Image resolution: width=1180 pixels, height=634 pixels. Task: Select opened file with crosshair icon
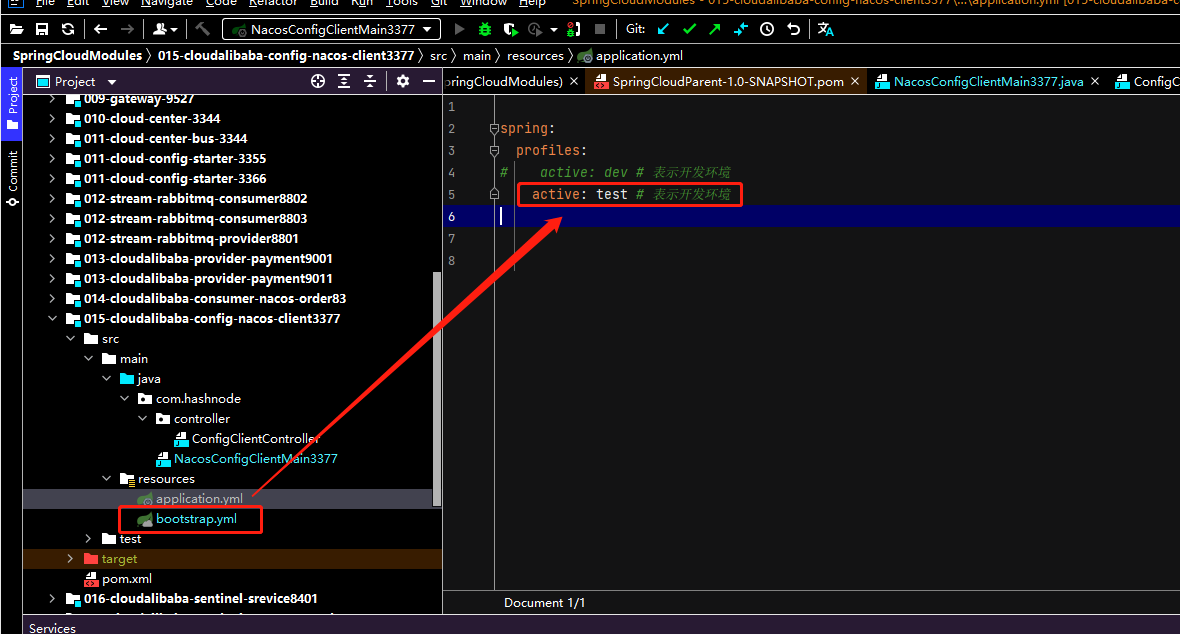click(x=318, y=81)
